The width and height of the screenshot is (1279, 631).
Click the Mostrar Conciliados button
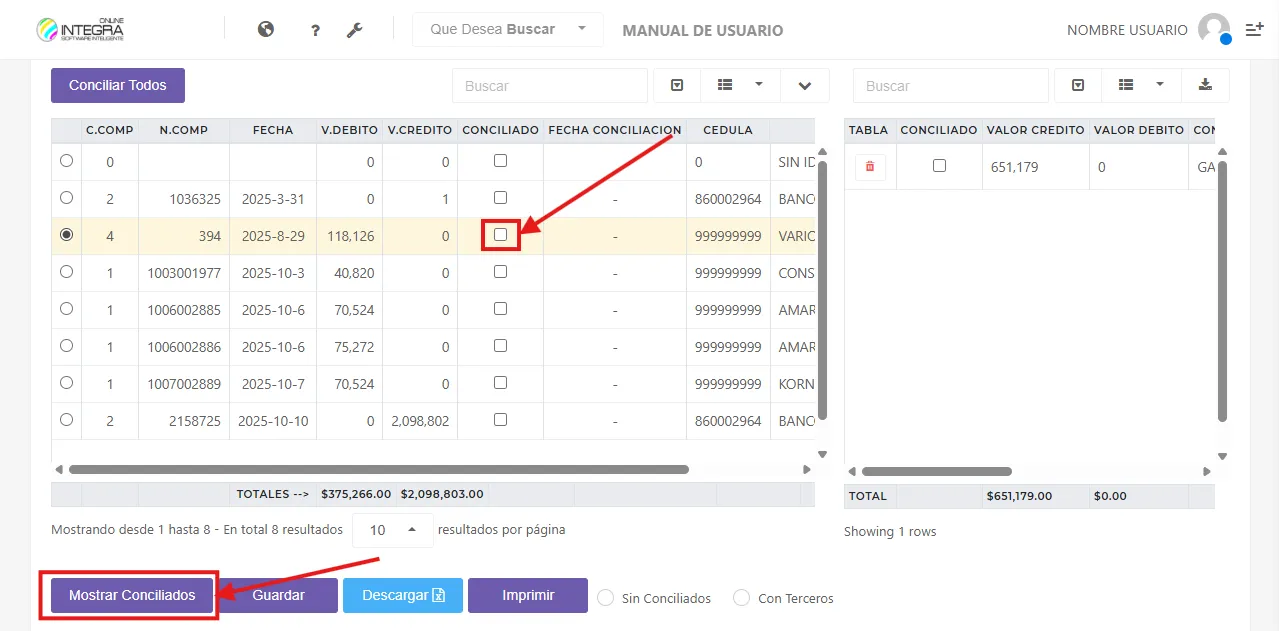(x=132, y=595)
